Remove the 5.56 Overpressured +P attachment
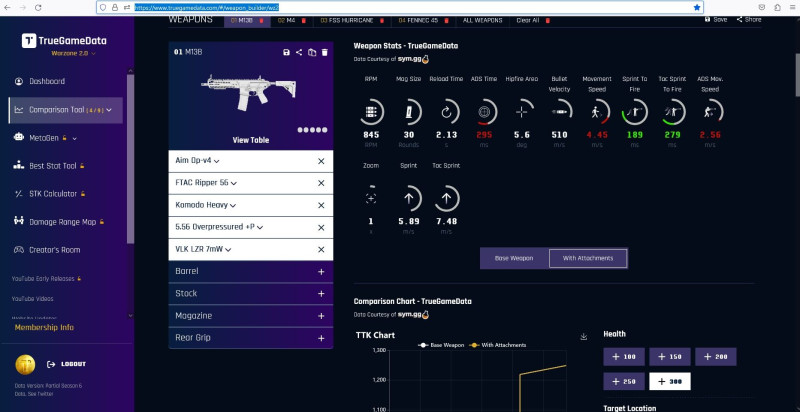Screen dimensions: 800x412 click(321, 227)
